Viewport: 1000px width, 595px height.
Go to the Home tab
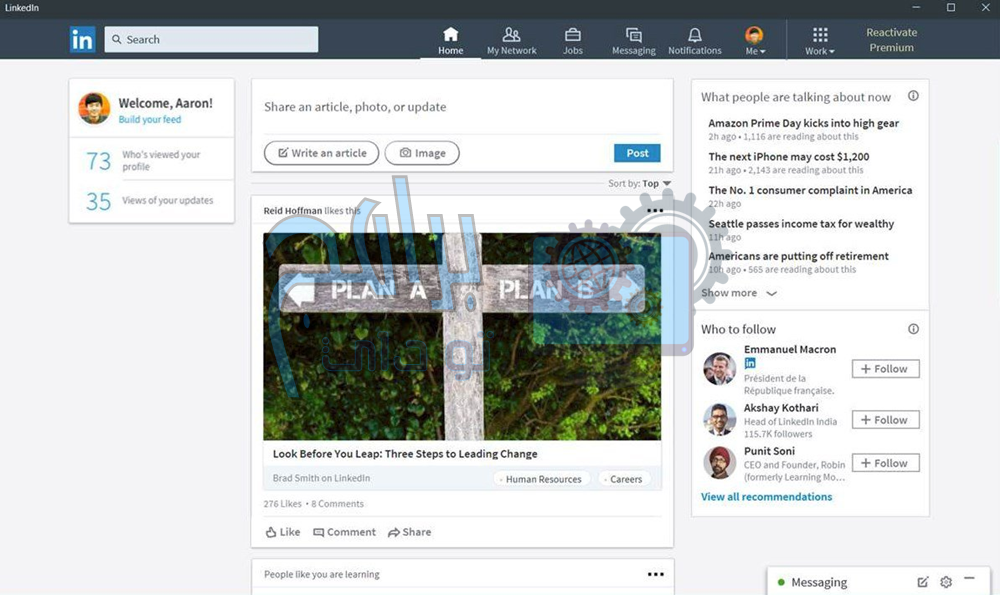pos(450,40)
